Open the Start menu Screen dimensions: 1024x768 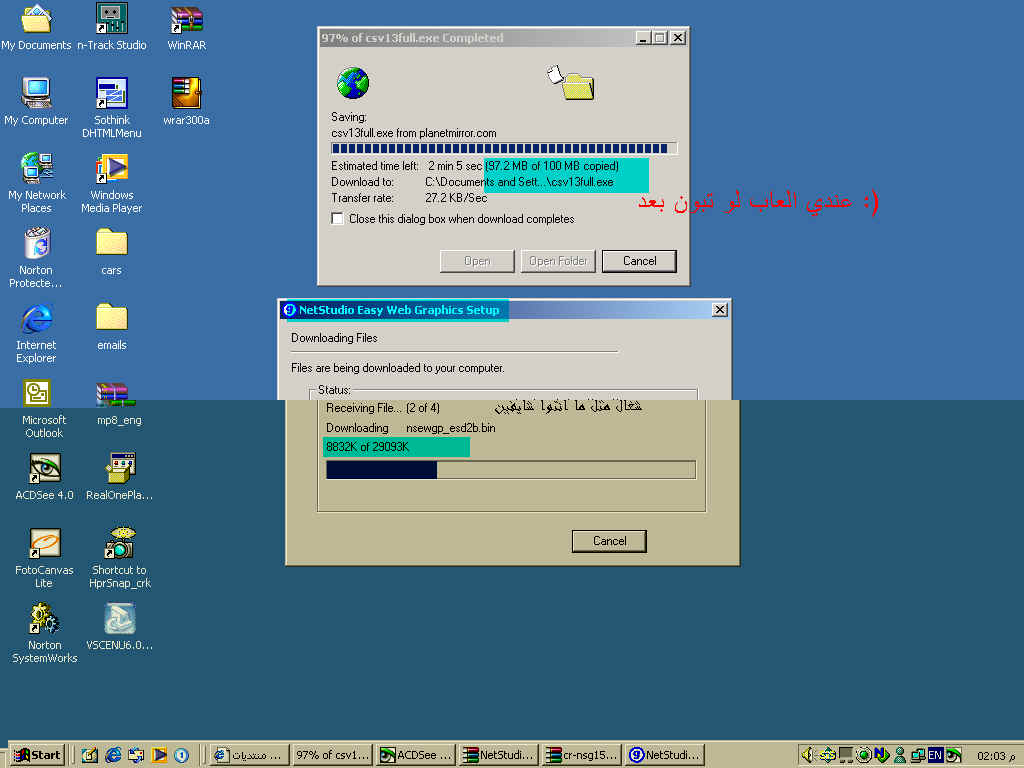click(x=38, y=755)
